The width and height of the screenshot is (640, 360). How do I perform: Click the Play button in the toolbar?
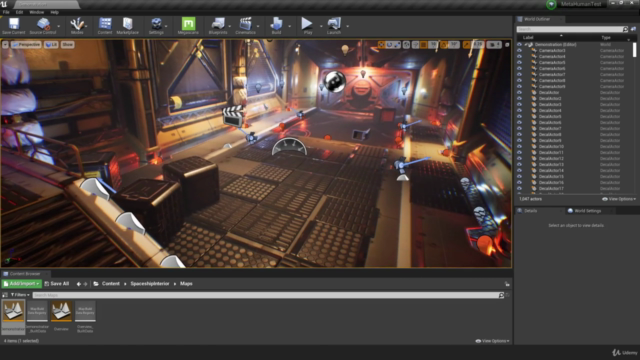coord(307,26)
